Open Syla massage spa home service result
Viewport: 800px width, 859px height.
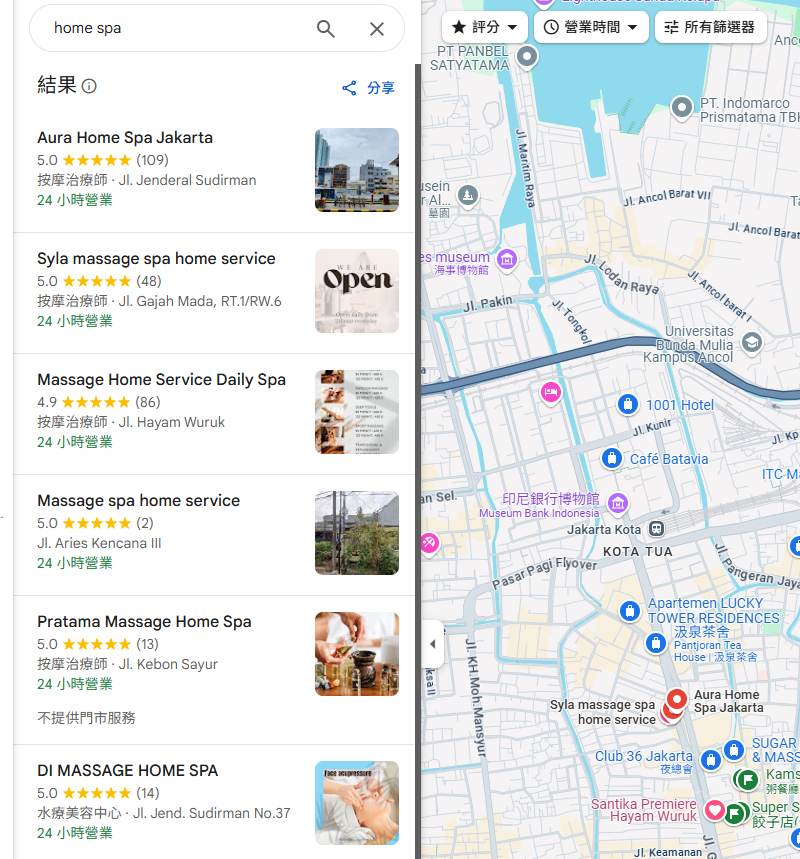coord(214,293)
